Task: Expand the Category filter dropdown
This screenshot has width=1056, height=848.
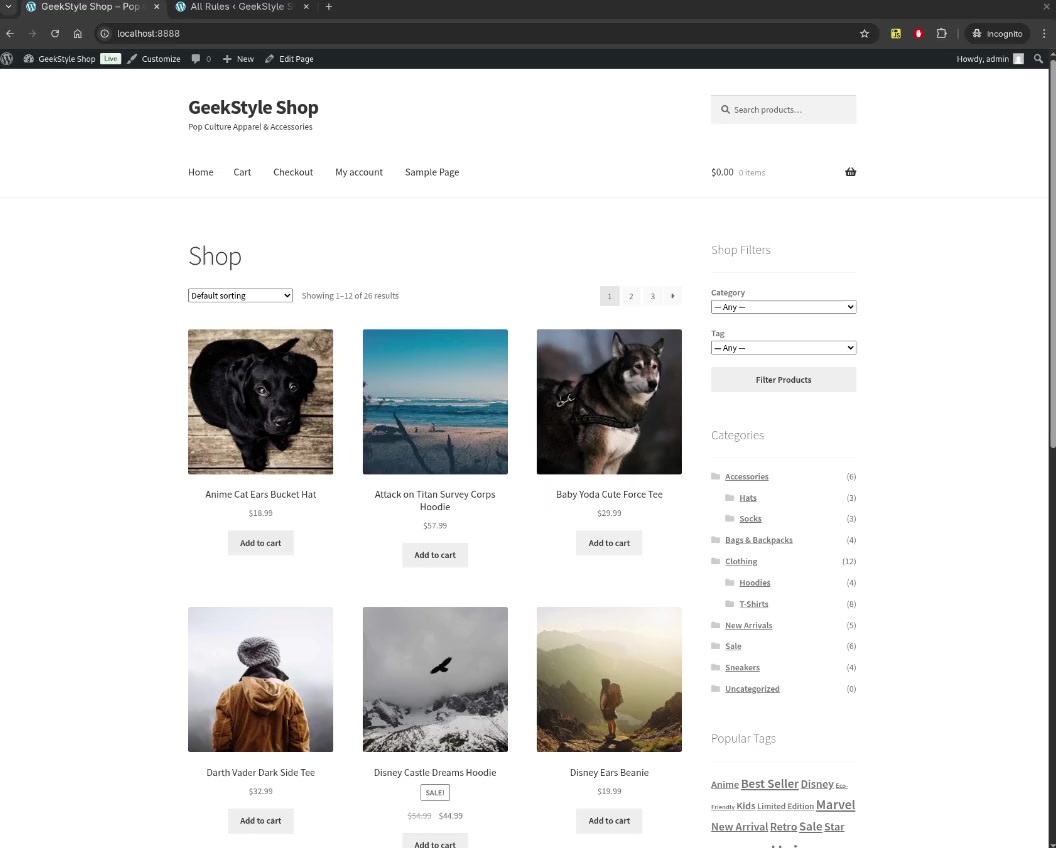Action: tap(783, 307)
